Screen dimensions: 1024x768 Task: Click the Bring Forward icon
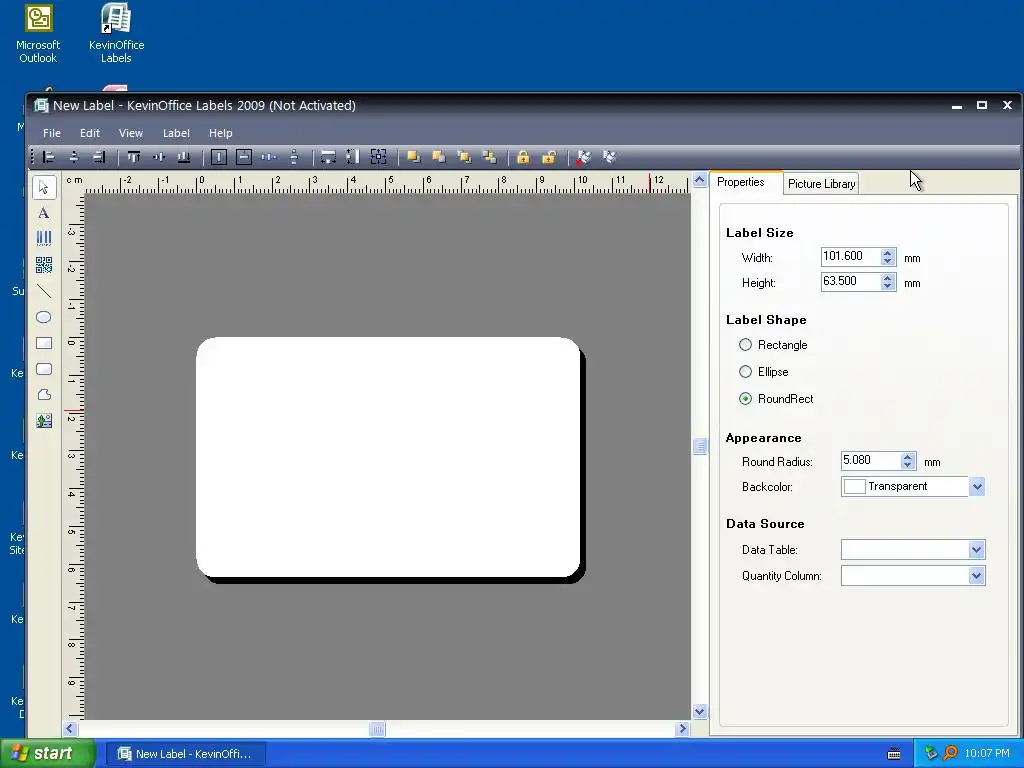[x=464, y=157]
